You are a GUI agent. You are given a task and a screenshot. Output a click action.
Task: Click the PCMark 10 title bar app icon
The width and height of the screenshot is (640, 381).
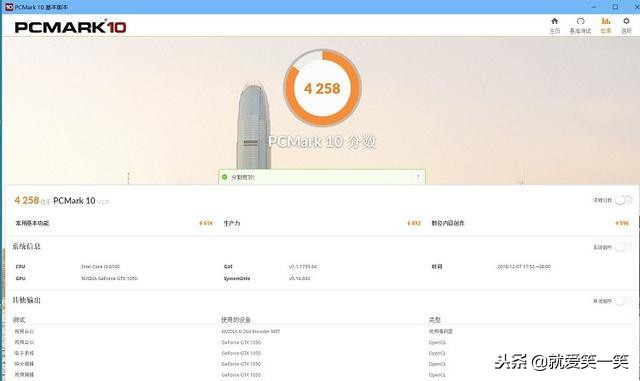coord(9,7)
